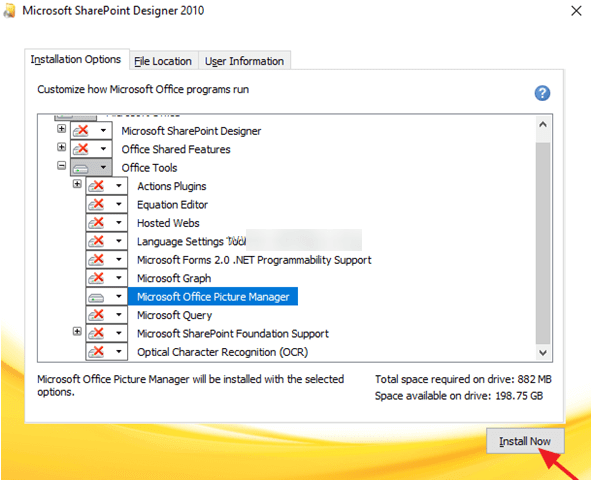Viewport: 591px width, 481px height.
Task: Click the feature list scroll down arrow
Action: tap(543, 353)
